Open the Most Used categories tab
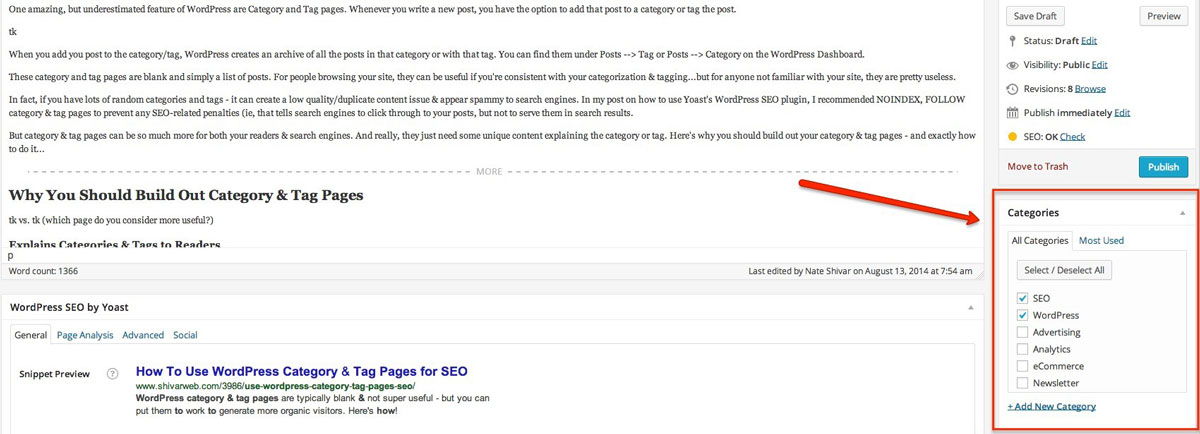The height and width of the screenshot is (434, 1200). (x=1101, y=240)
